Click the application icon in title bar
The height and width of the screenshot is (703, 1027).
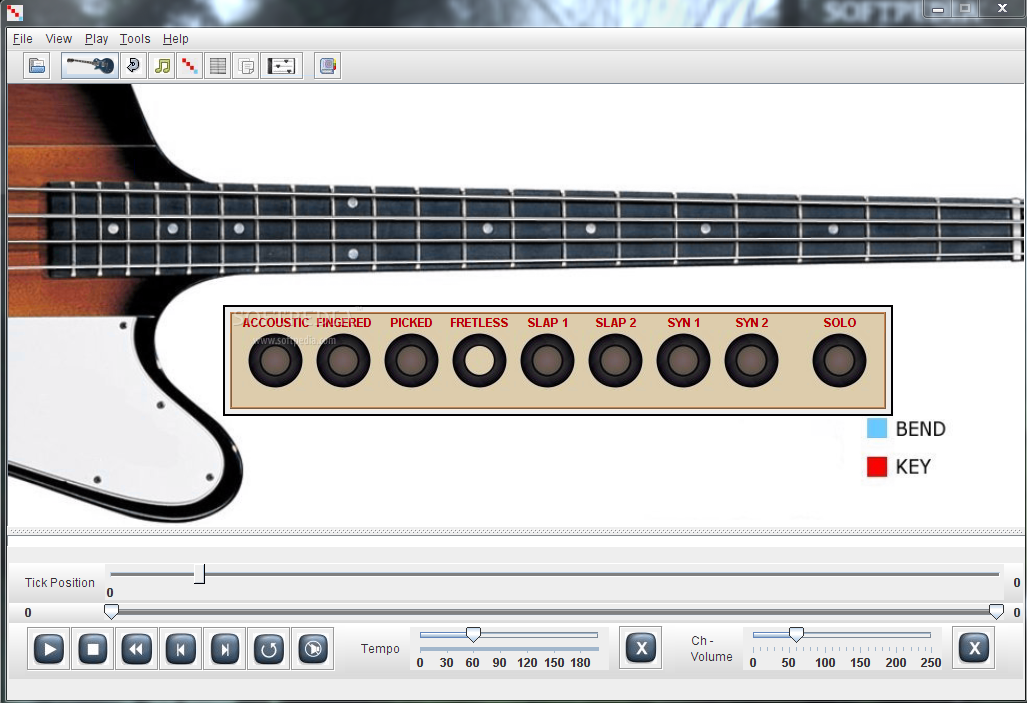point(14,12)
